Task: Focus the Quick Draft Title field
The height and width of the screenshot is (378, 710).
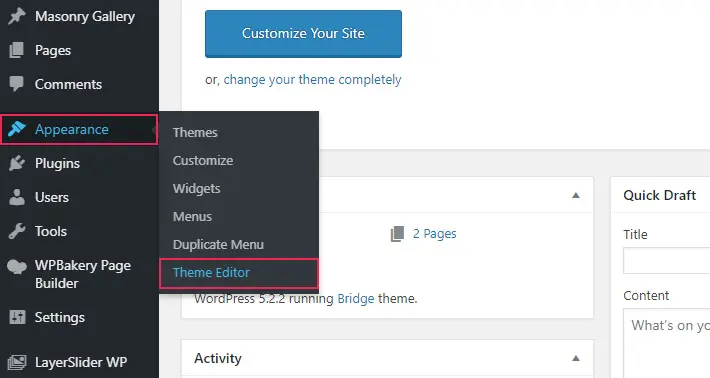Action: 667,260
